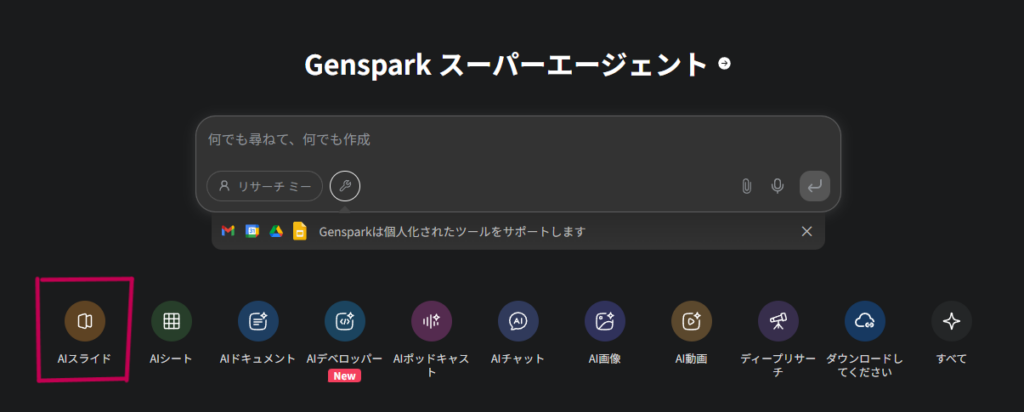1024x412 pixels.
Task: Click the Google Calendar icon
Action: click(252, 231)
